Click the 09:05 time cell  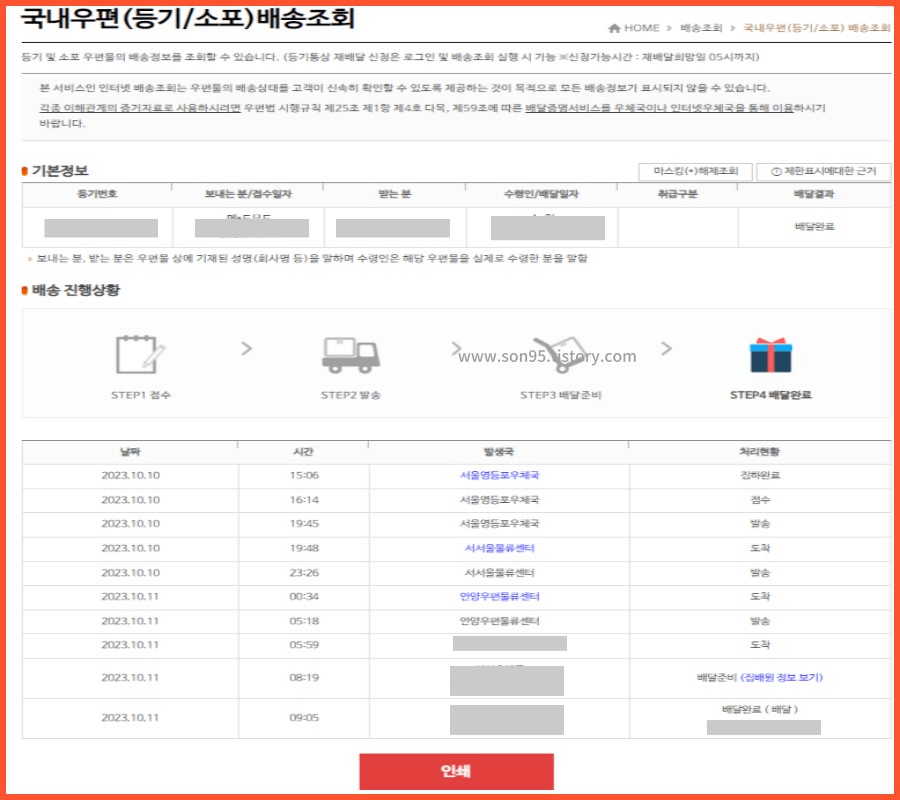point(304,717)
